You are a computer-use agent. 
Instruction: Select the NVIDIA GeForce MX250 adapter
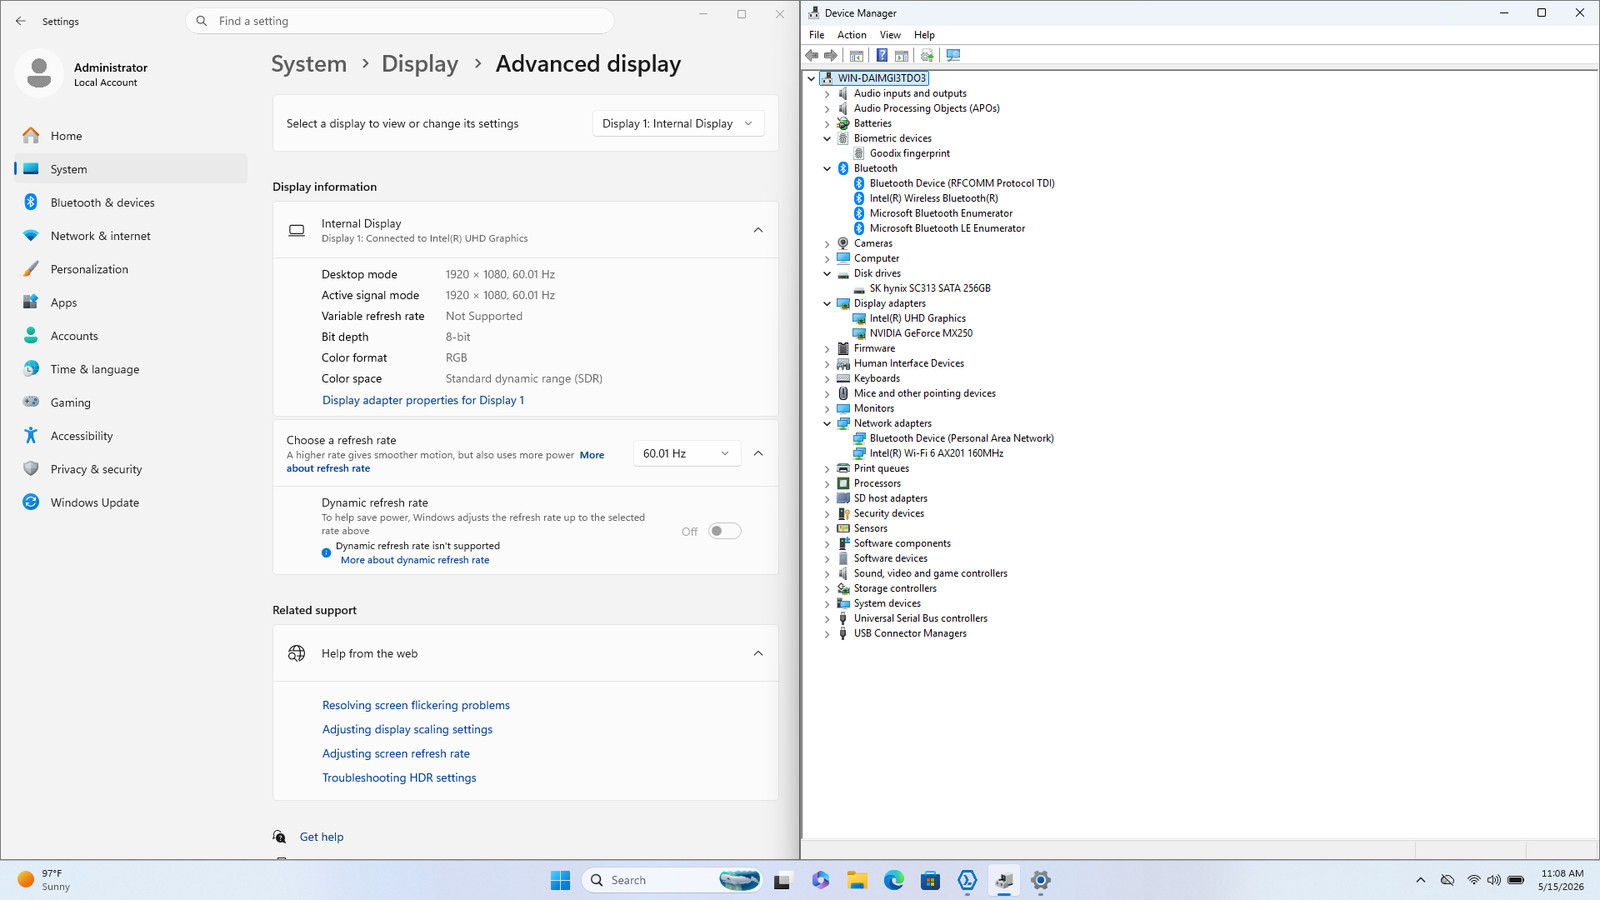tap(920, 333)
